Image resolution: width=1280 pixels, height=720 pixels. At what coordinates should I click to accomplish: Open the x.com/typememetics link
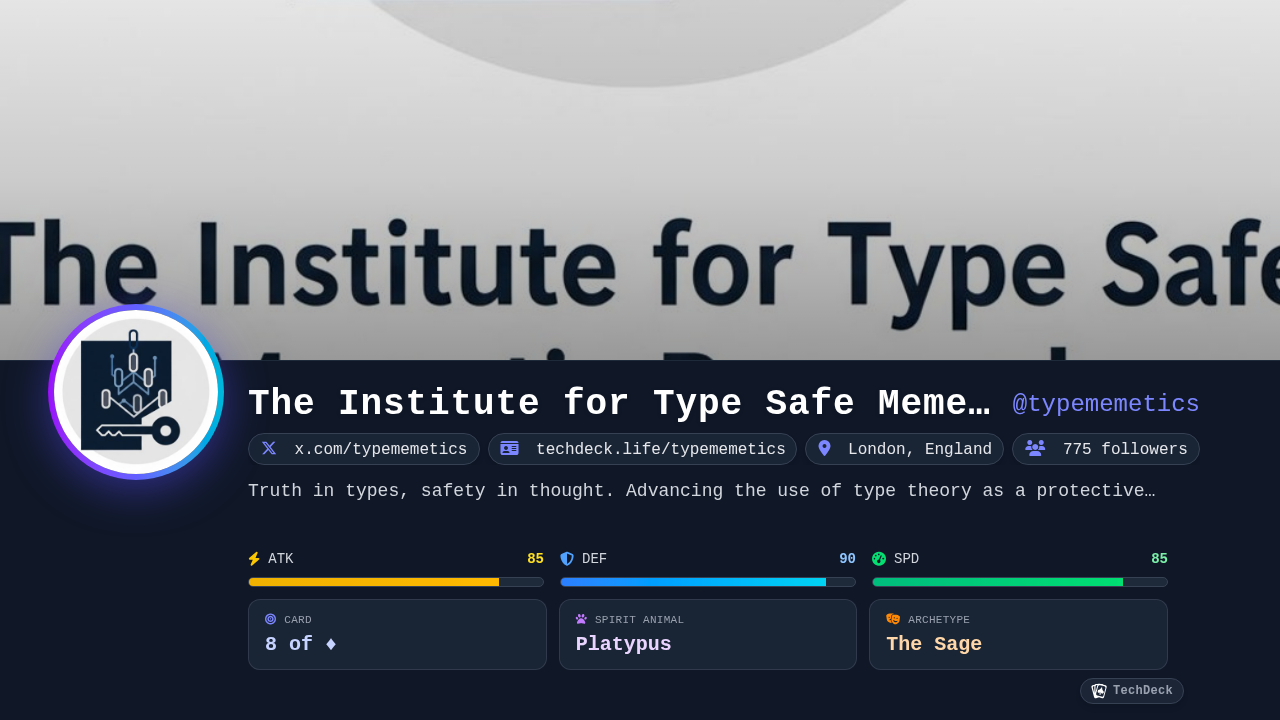click(x=380, y=449)
